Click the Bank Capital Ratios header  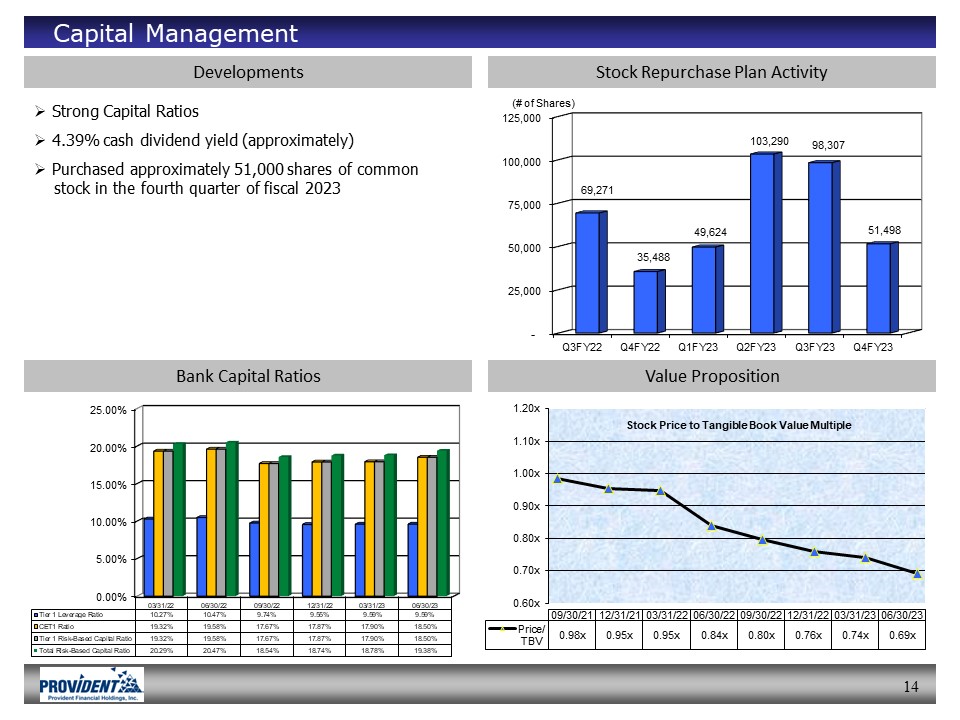coord(248,376)
